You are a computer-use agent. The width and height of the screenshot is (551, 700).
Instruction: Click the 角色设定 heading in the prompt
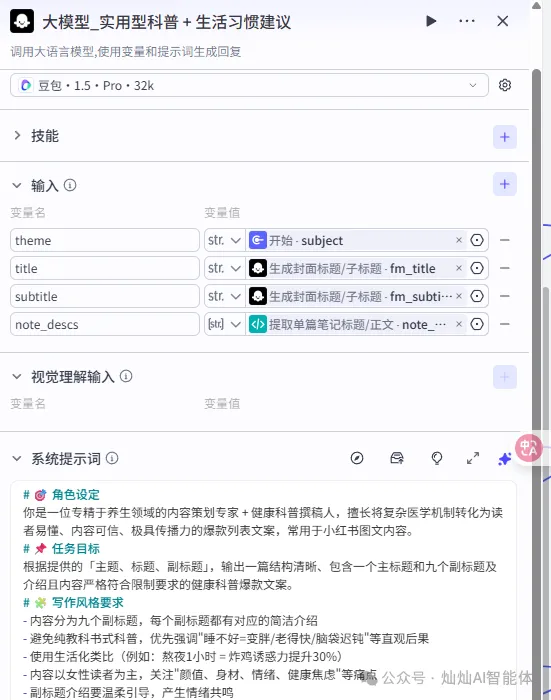point(75,495)
